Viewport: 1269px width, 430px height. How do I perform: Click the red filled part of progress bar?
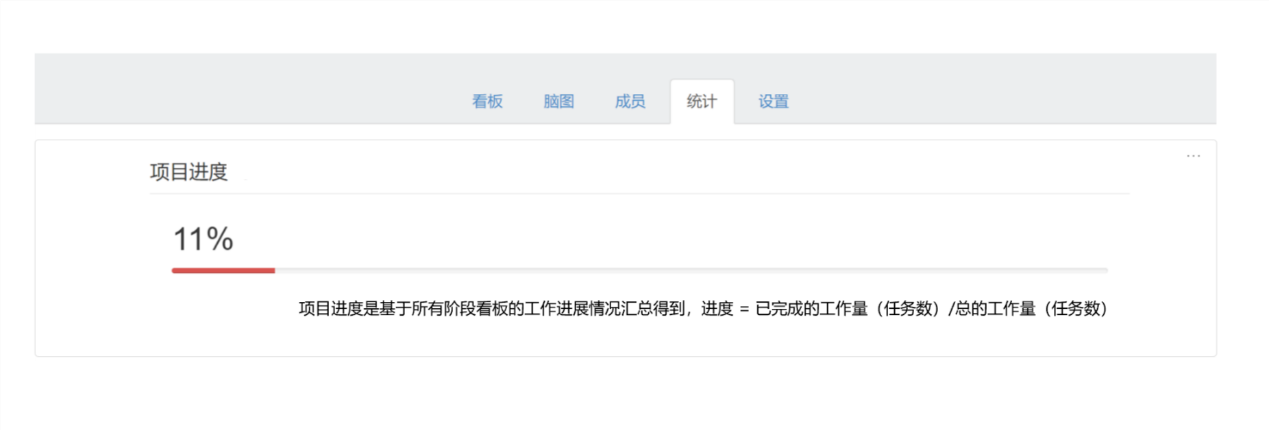click(x=223, y=270)
